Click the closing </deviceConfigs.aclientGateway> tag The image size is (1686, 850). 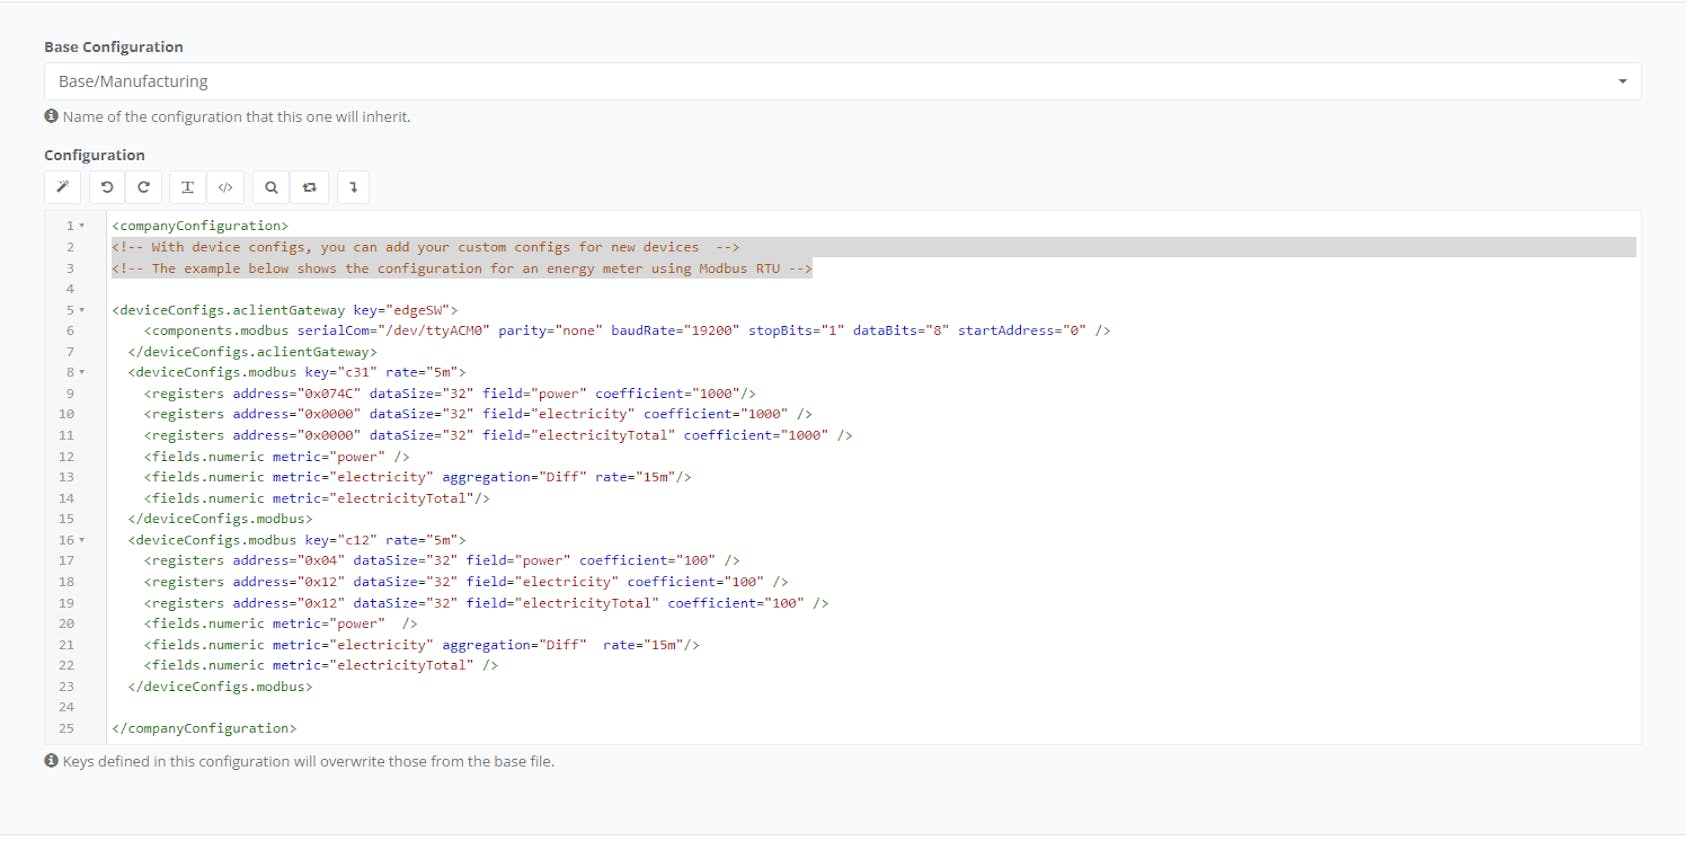pyautogui.click(x=253, y=351)
